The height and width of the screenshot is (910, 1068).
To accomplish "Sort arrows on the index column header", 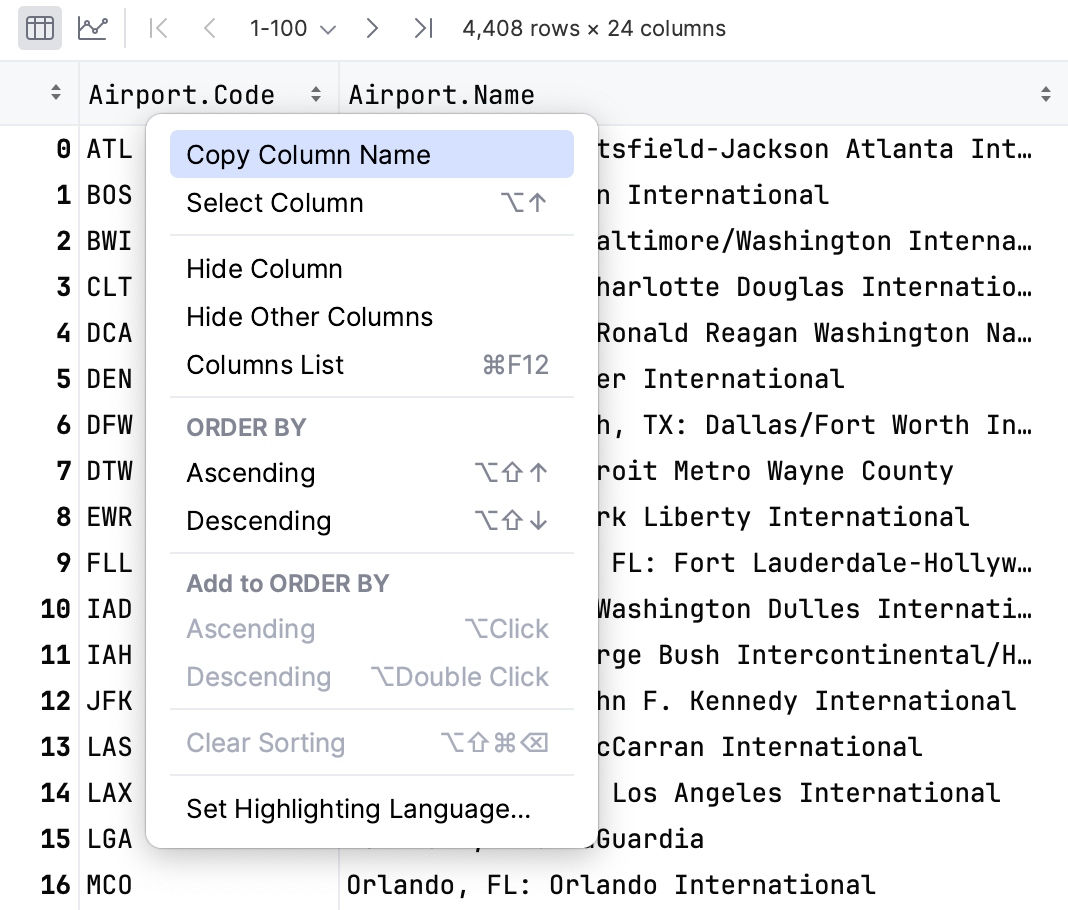I will [x=56, y=93].
